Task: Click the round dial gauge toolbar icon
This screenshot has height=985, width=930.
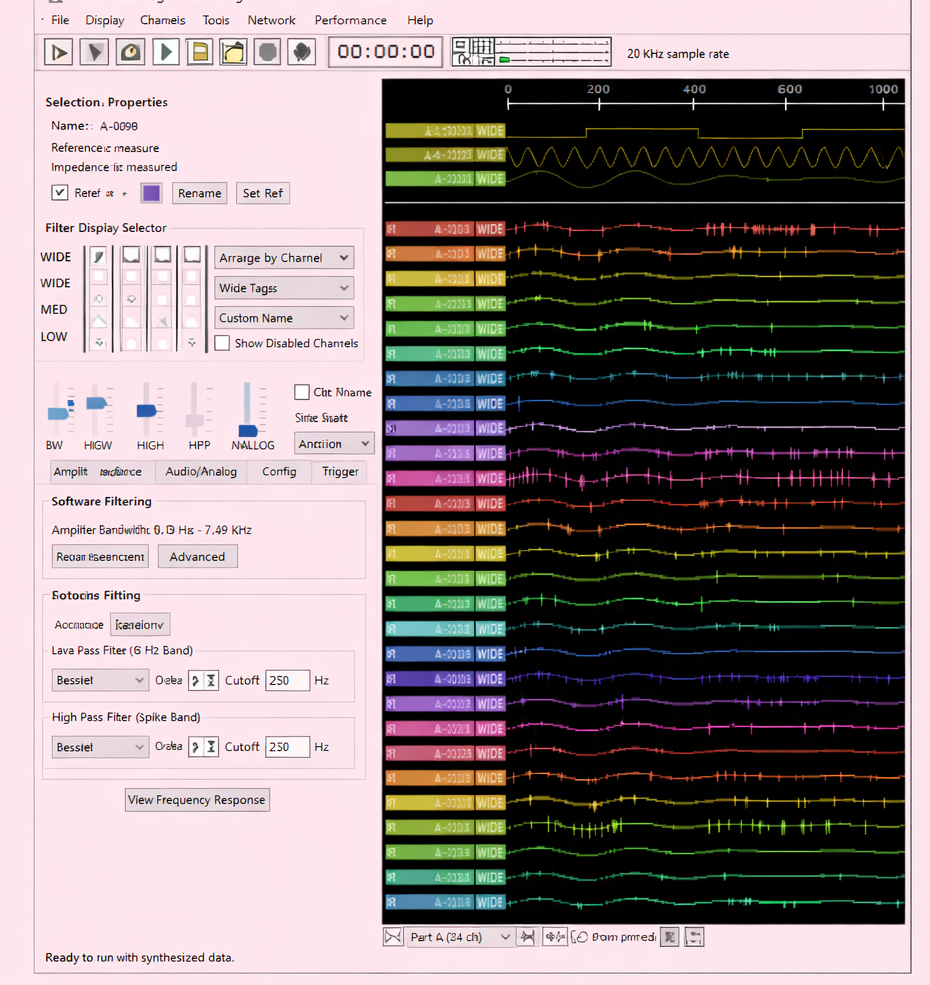Action: 129,52
